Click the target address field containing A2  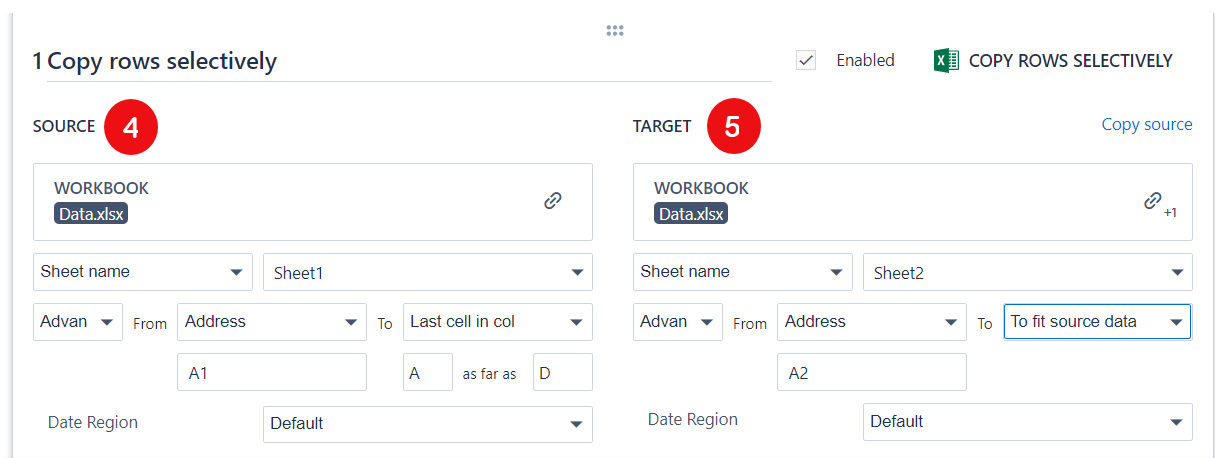(x=871, y=373)
